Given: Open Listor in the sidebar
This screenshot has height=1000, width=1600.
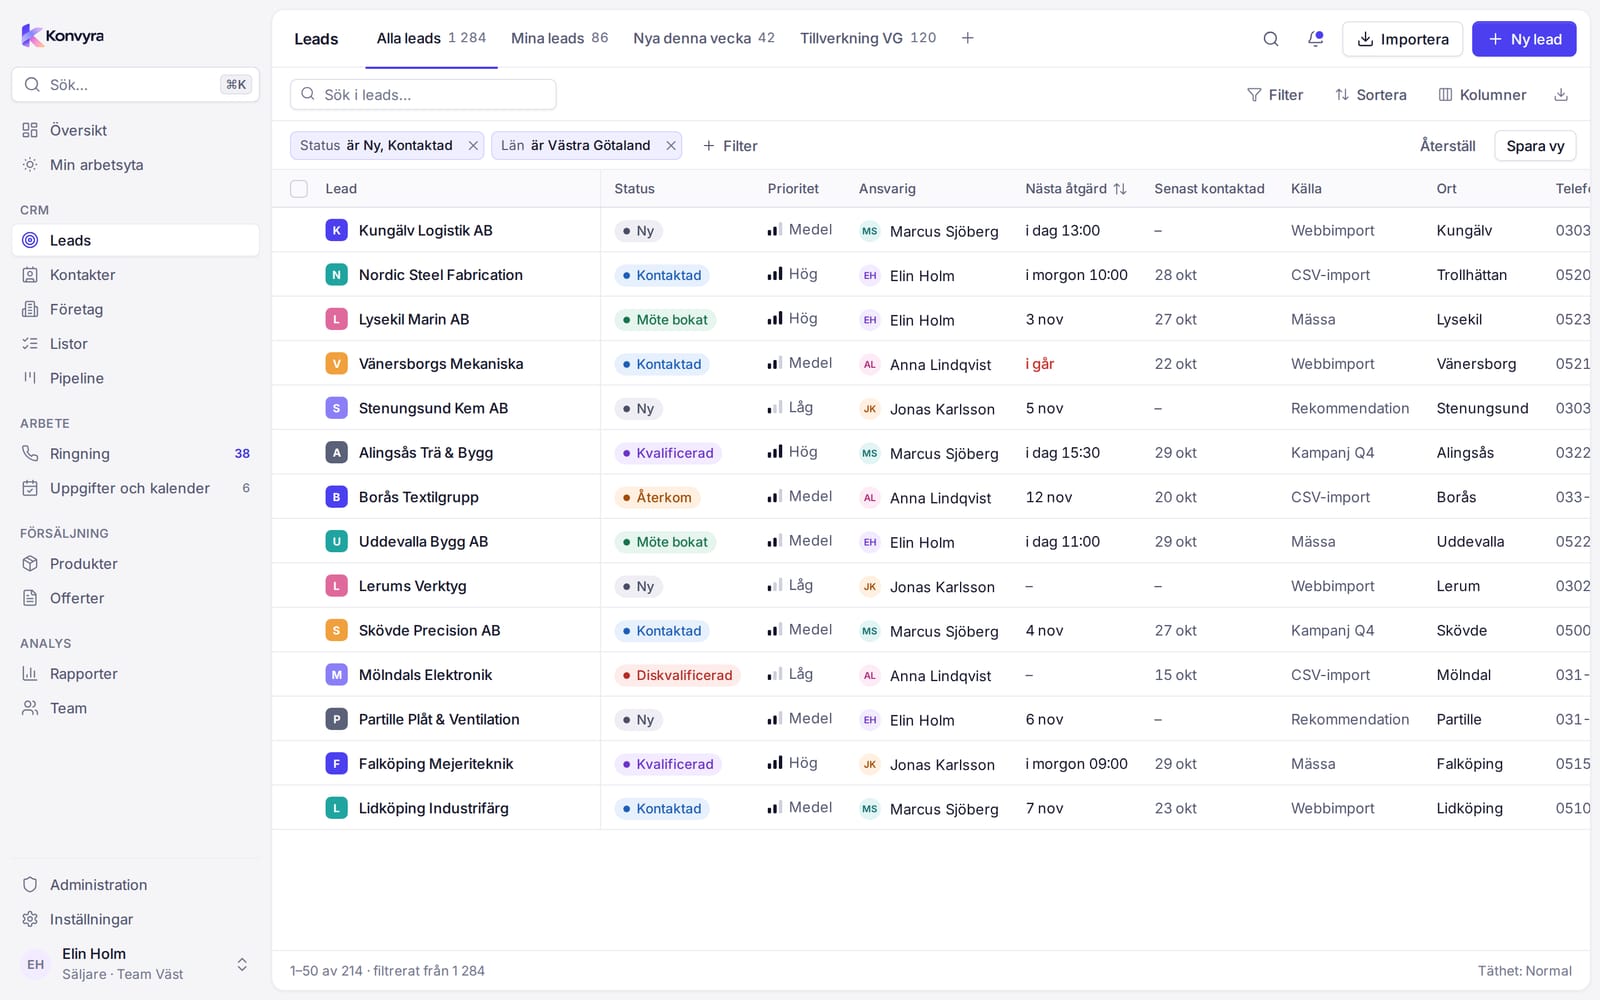Looking at the screenshot, I should (x=135, y=344).
